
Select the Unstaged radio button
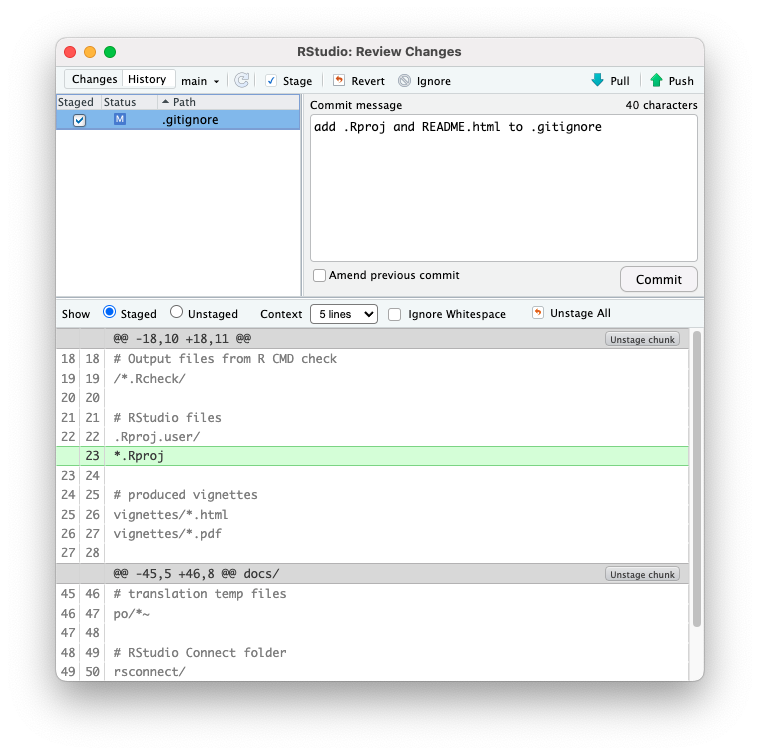click(177, 313)
